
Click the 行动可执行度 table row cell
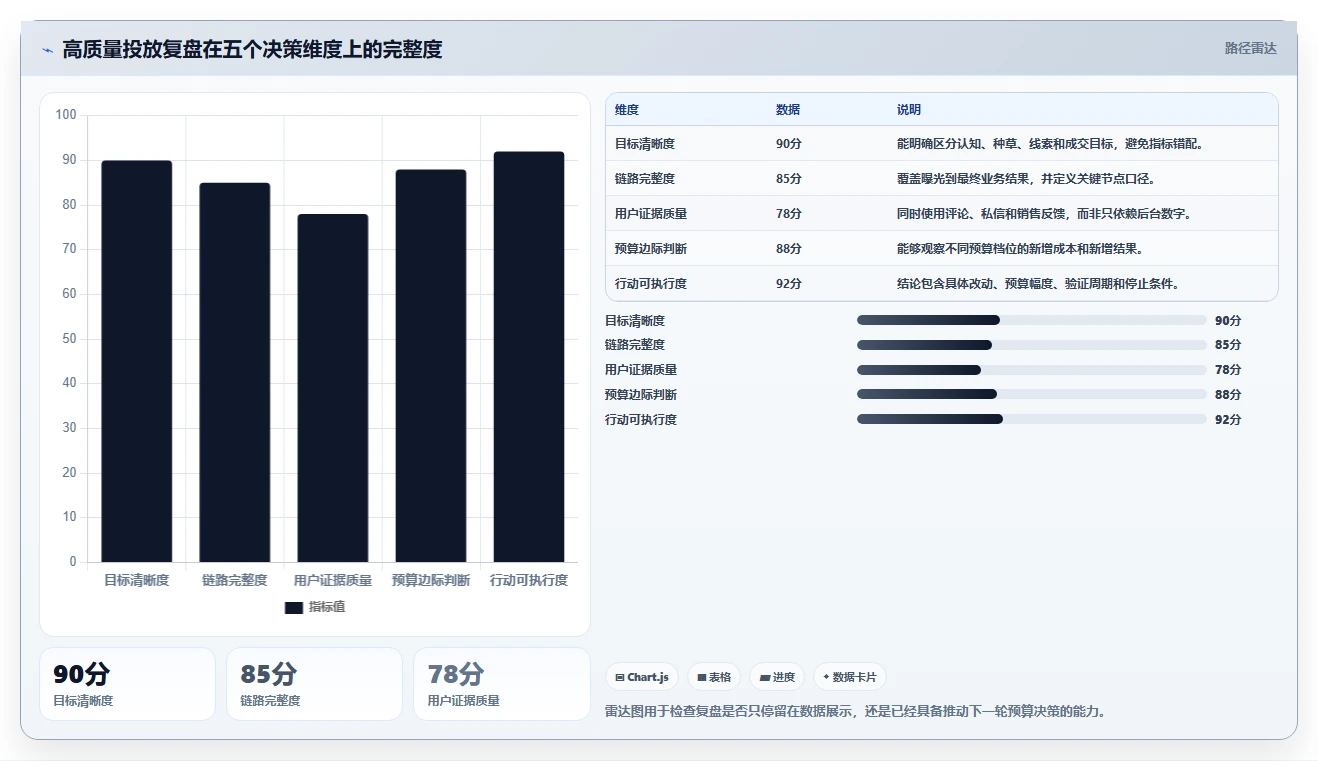[x=651, y=284]
